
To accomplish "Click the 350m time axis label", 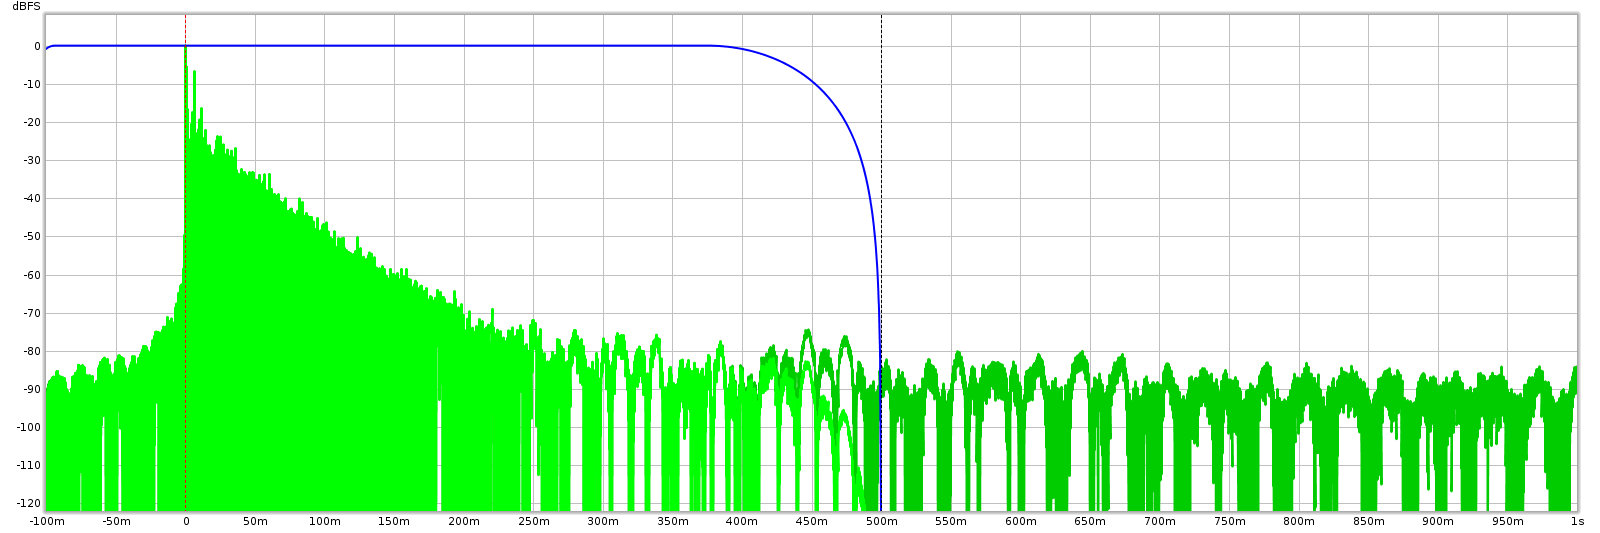I will (672, 521).
